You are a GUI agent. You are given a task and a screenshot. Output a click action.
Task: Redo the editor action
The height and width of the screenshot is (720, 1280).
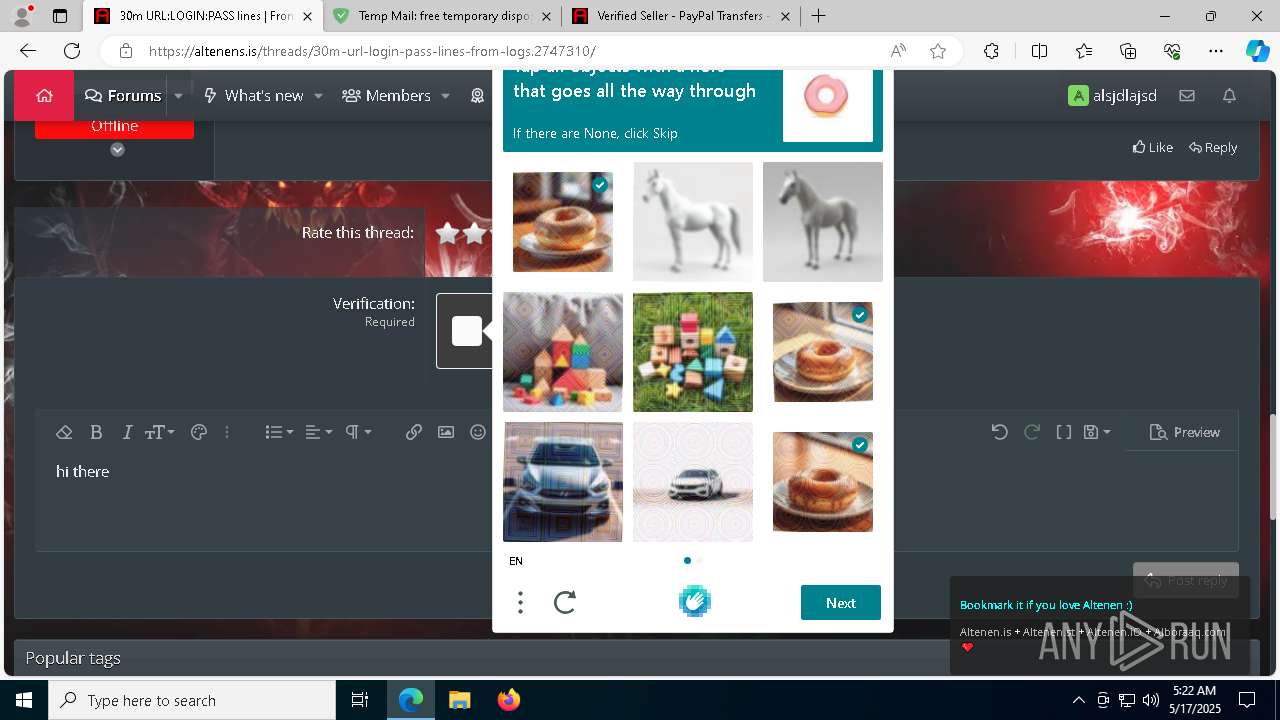(1032, 432)
